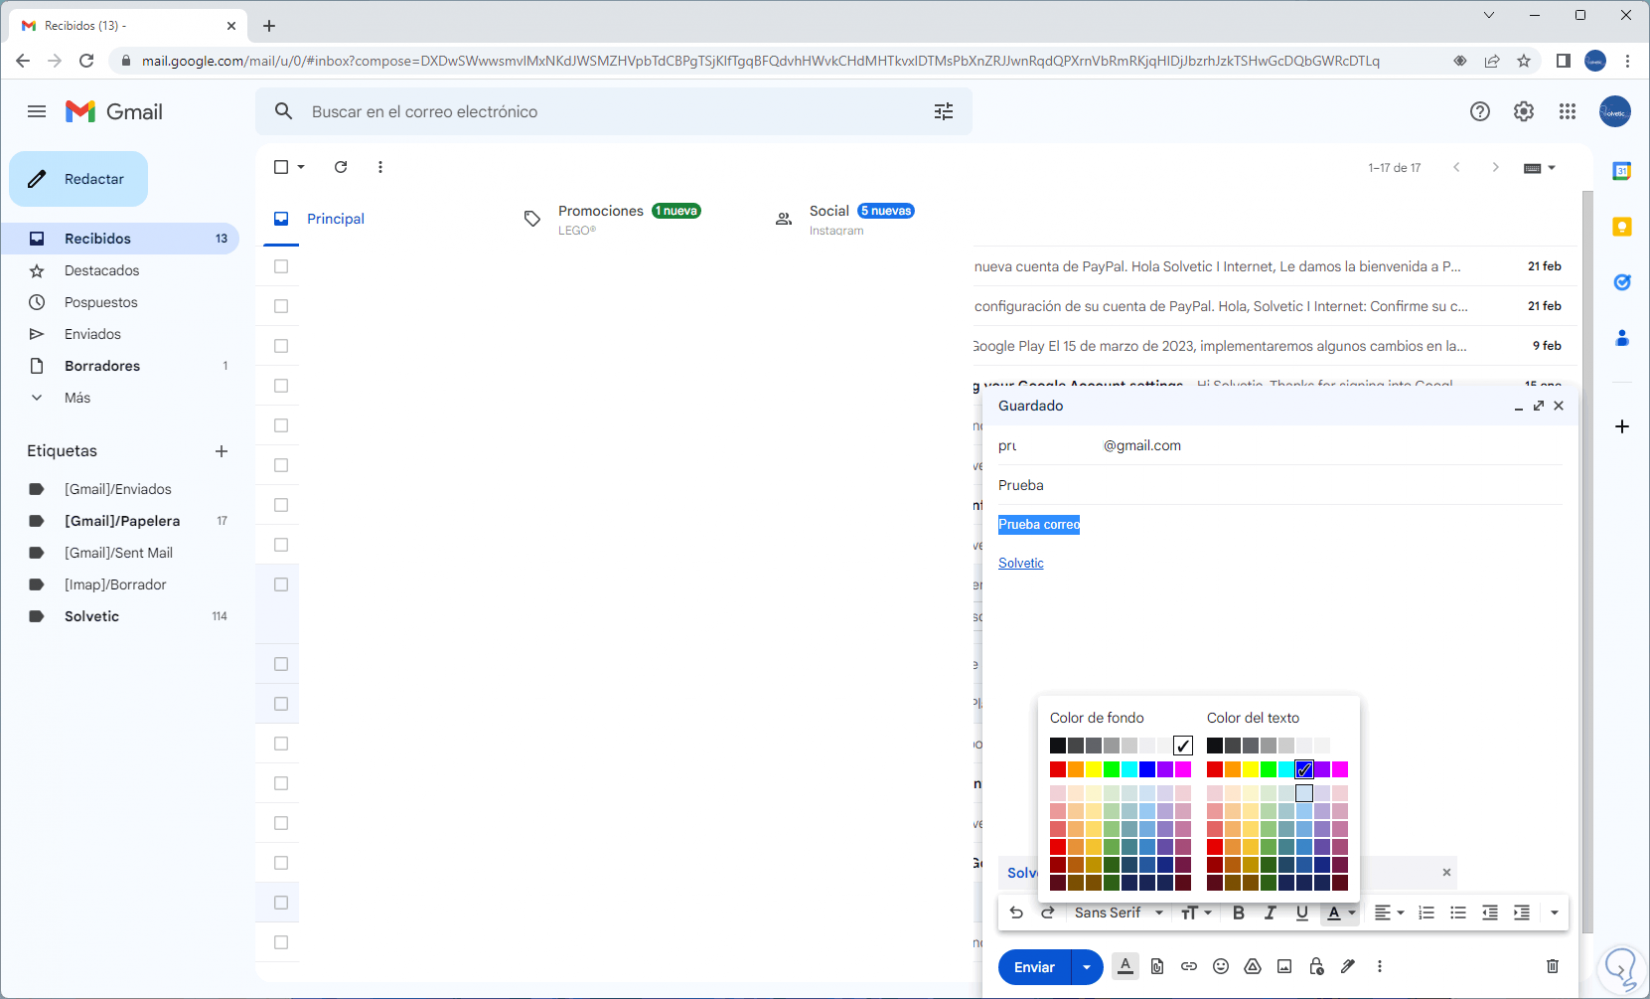
Task: Toggle italic formatting
Action: click(1270, 912)
